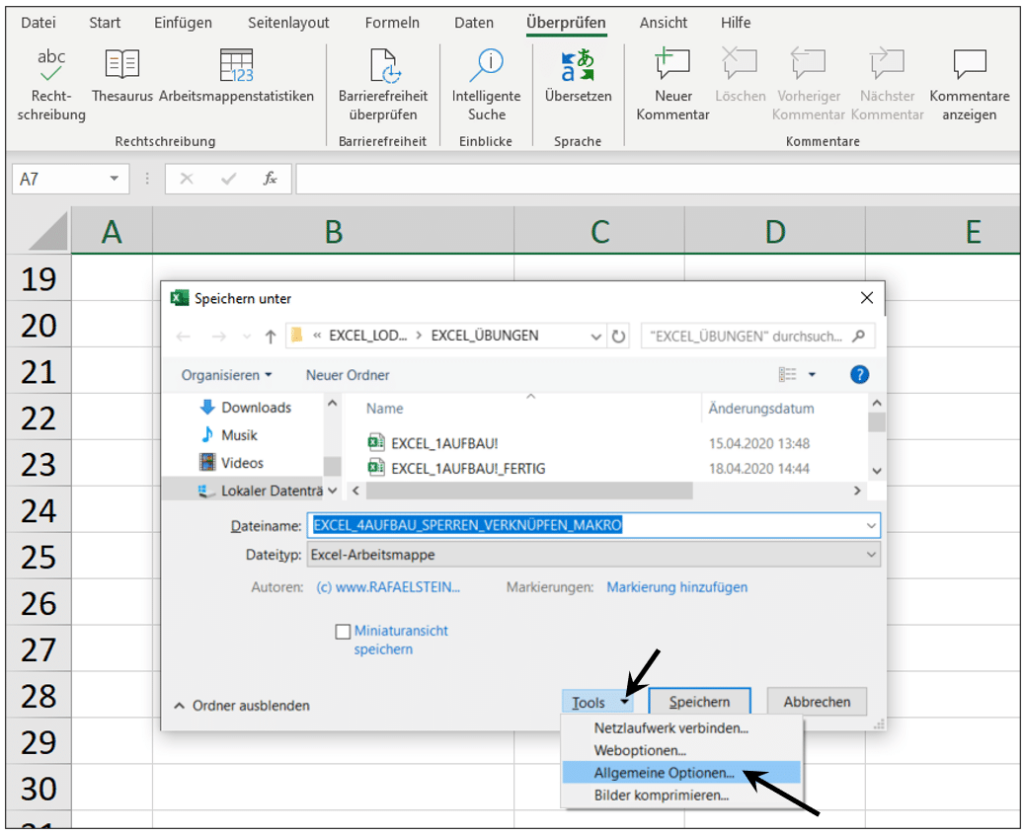Go to Nächster Kommentar
Screen dimensions: 1024x835
click(x=888, y=85)
